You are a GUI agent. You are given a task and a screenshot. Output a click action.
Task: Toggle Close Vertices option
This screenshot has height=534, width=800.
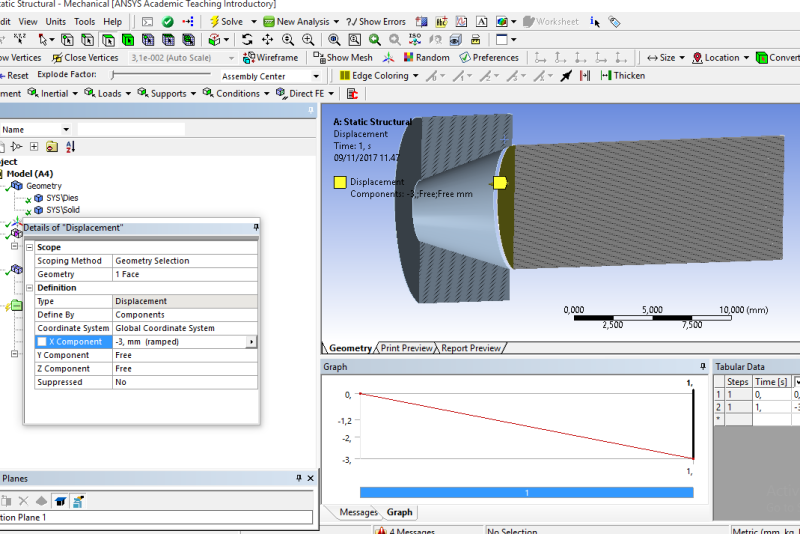click(x=85, y=58)
